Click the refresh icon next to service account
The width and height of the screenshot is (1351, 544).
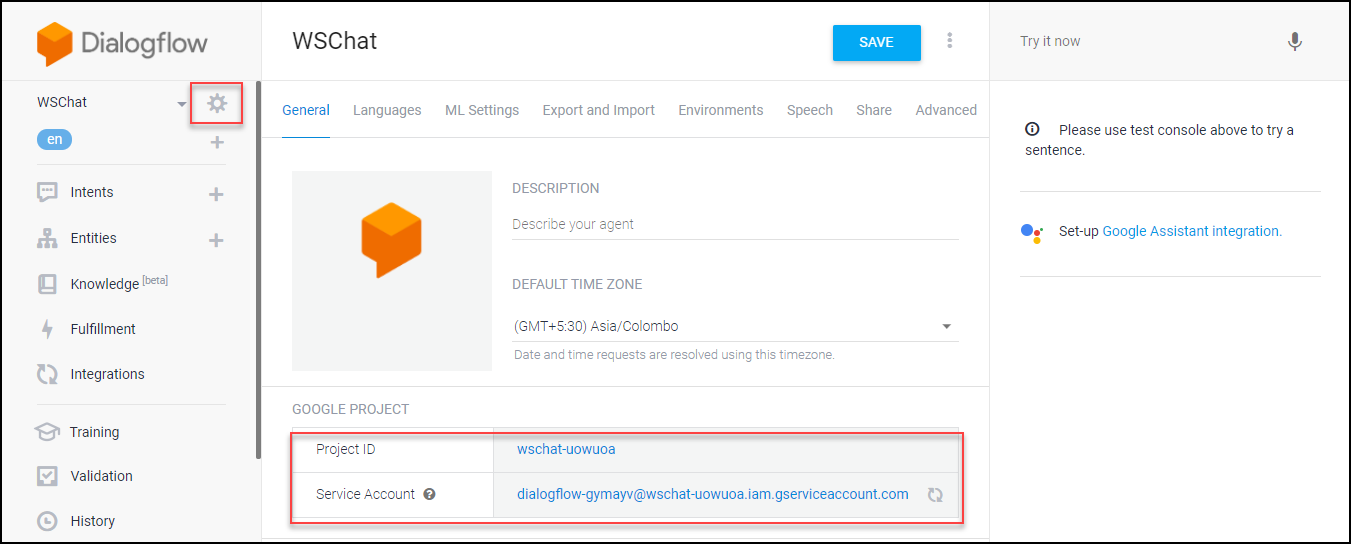click(935, 494)
